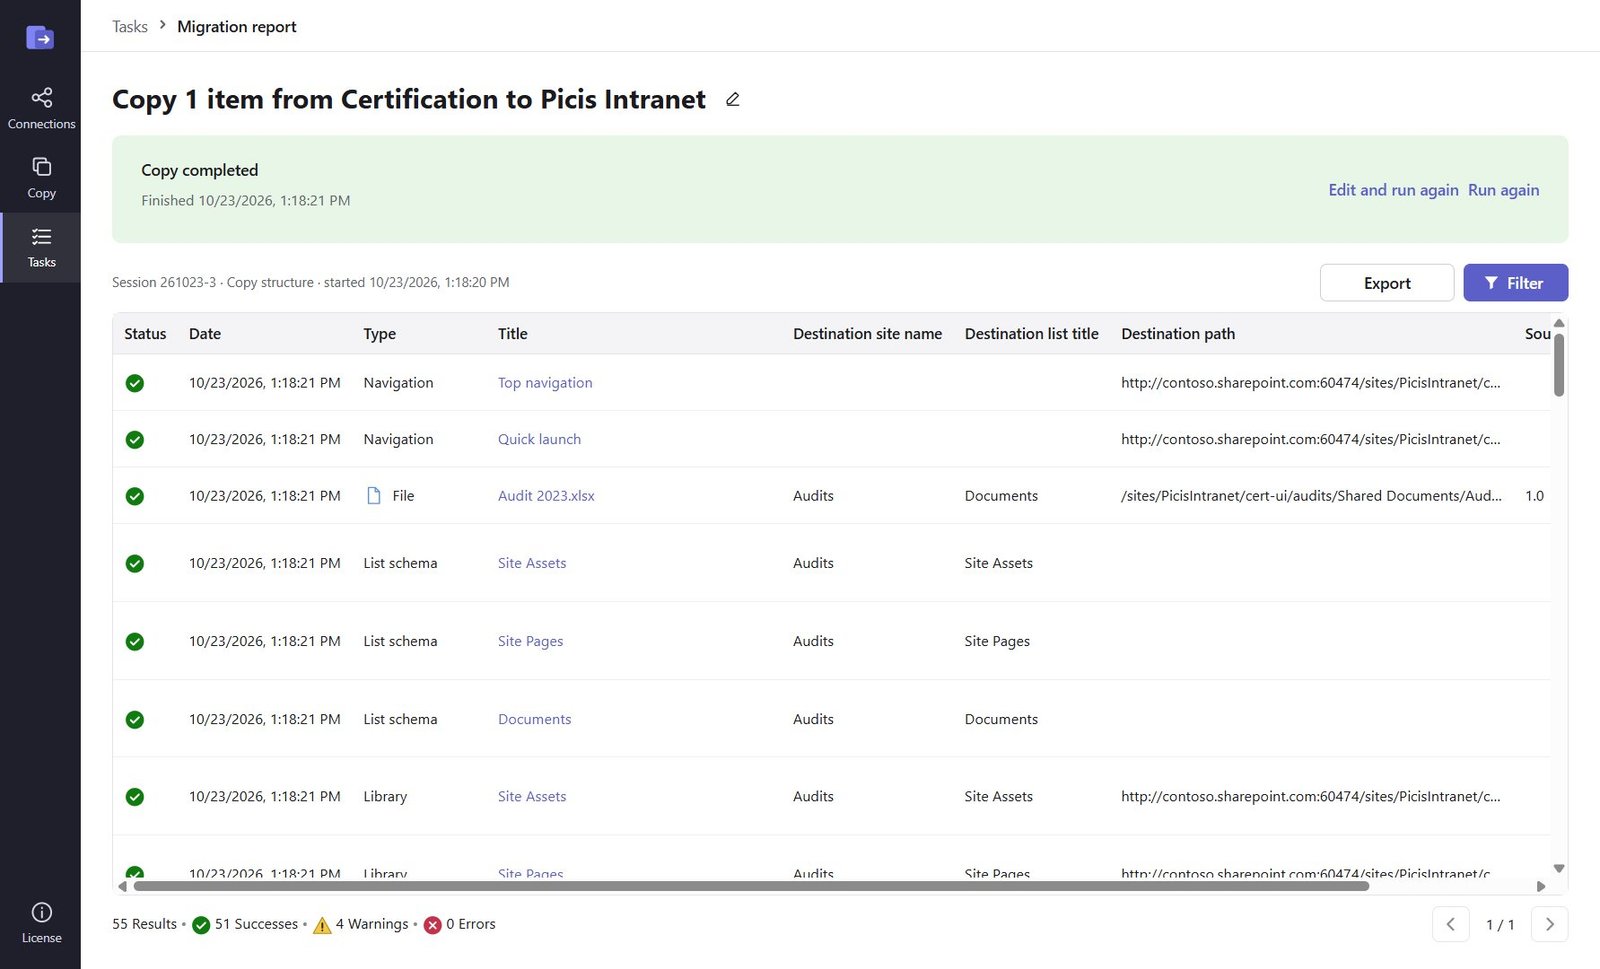
Task: Click the 'Finished 10/23/2026, 1:18:21 PM' text
Action: (x=246, y=201)
